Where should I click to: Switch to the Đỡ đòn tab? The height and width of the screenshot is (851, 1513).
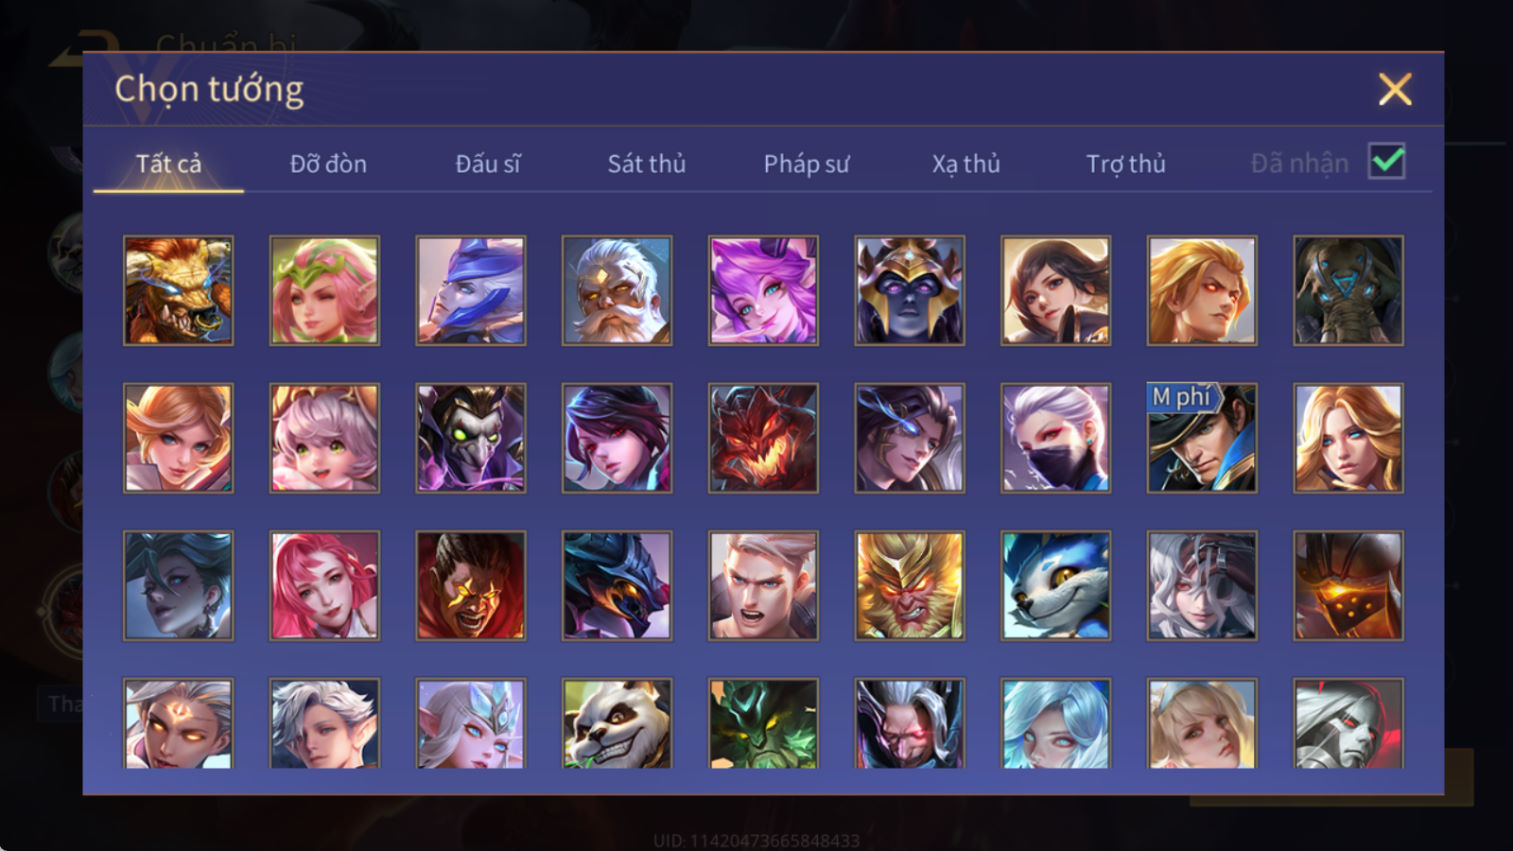328,164
